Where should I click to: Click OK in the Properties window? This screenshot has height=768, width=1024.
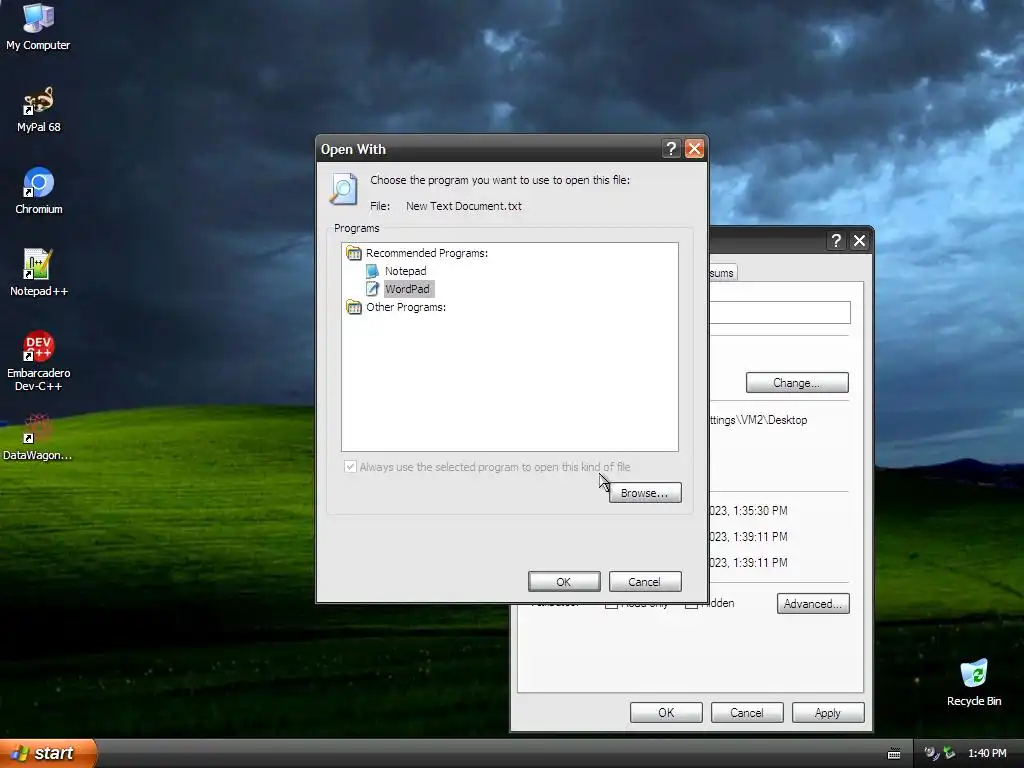666,712
